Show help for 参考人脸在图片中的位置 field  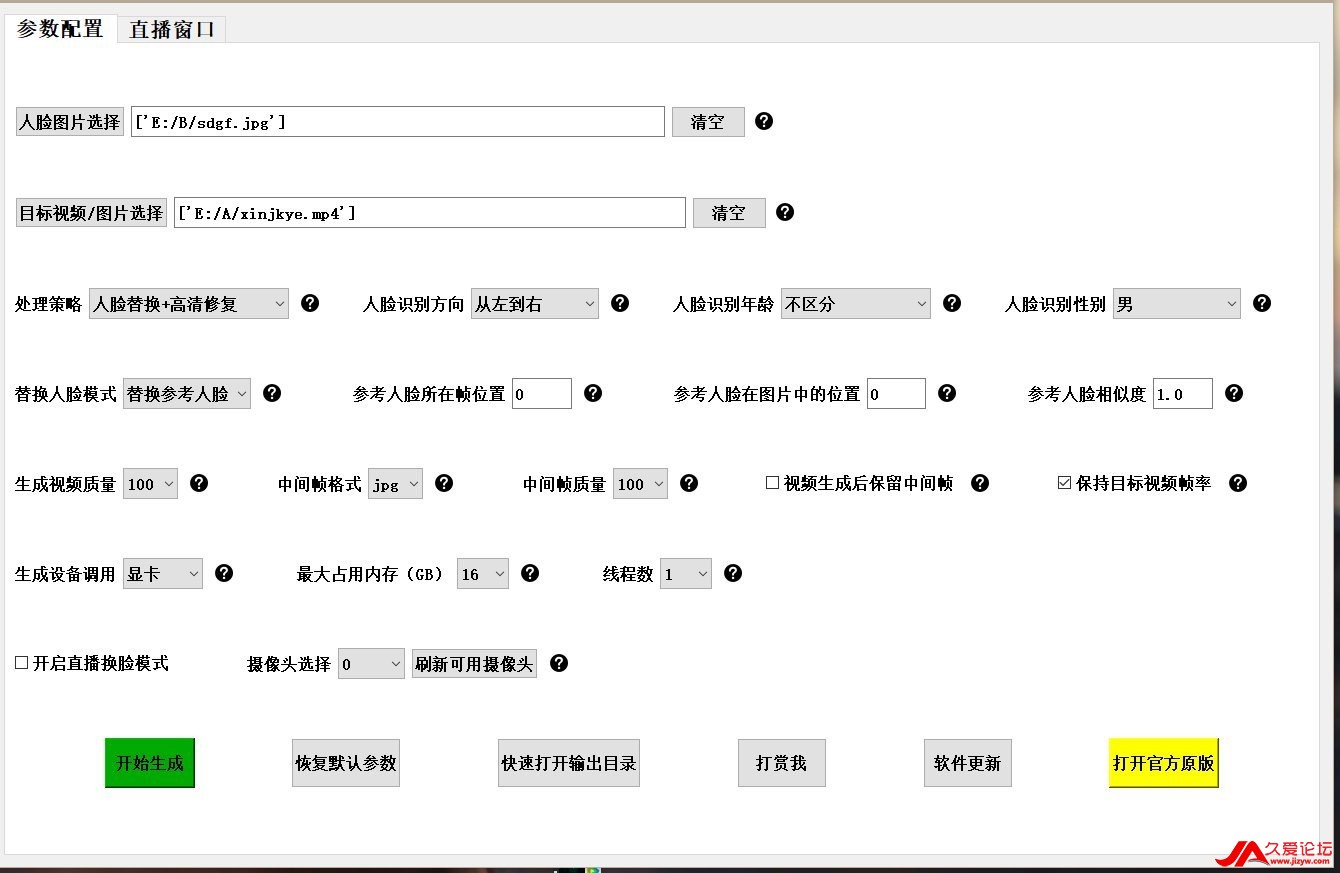[947, 393]
